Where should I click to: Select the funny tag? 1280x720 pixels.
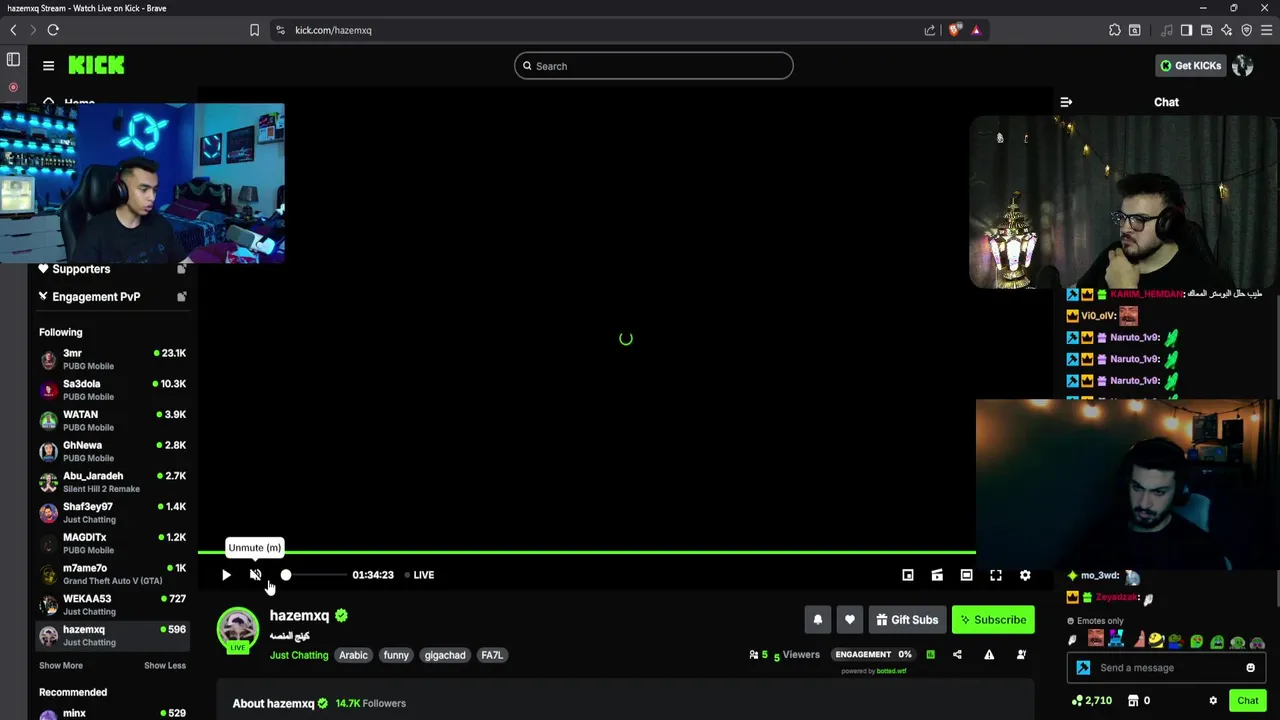(396, 655)
